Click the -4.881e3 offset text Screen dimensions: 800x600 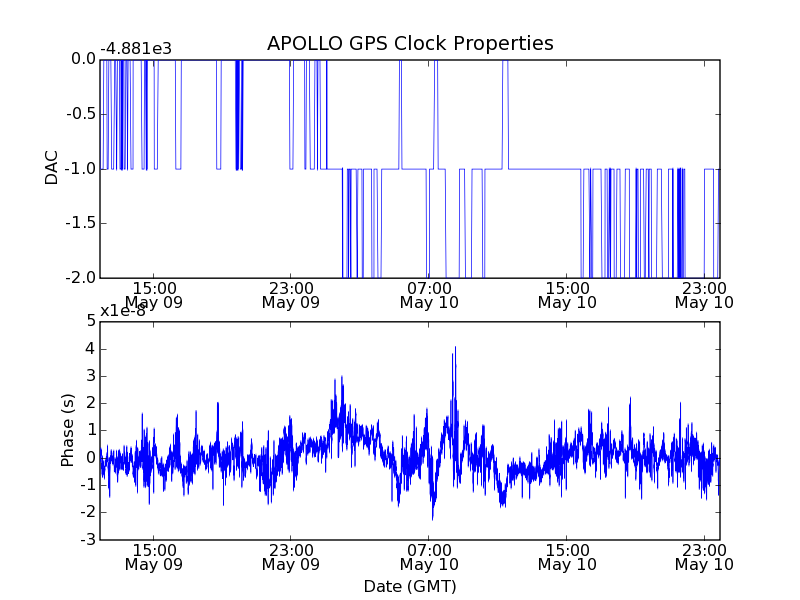click(136, 49)
